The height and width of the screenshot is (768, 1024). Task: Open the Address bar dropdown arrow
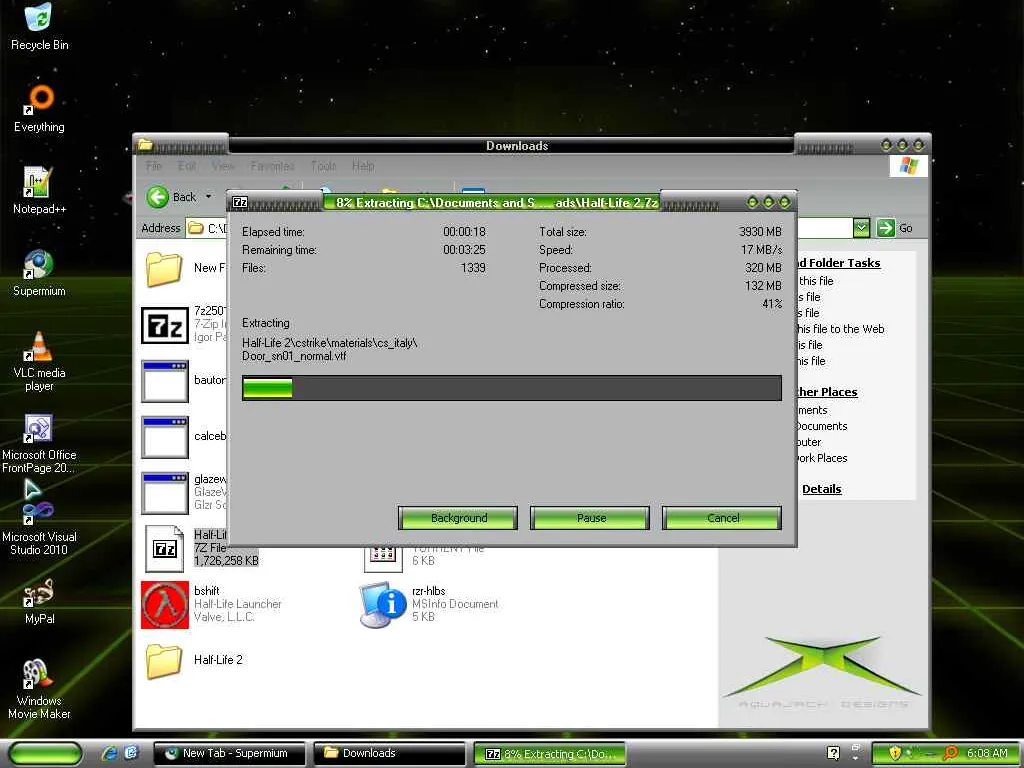point(861,228)
